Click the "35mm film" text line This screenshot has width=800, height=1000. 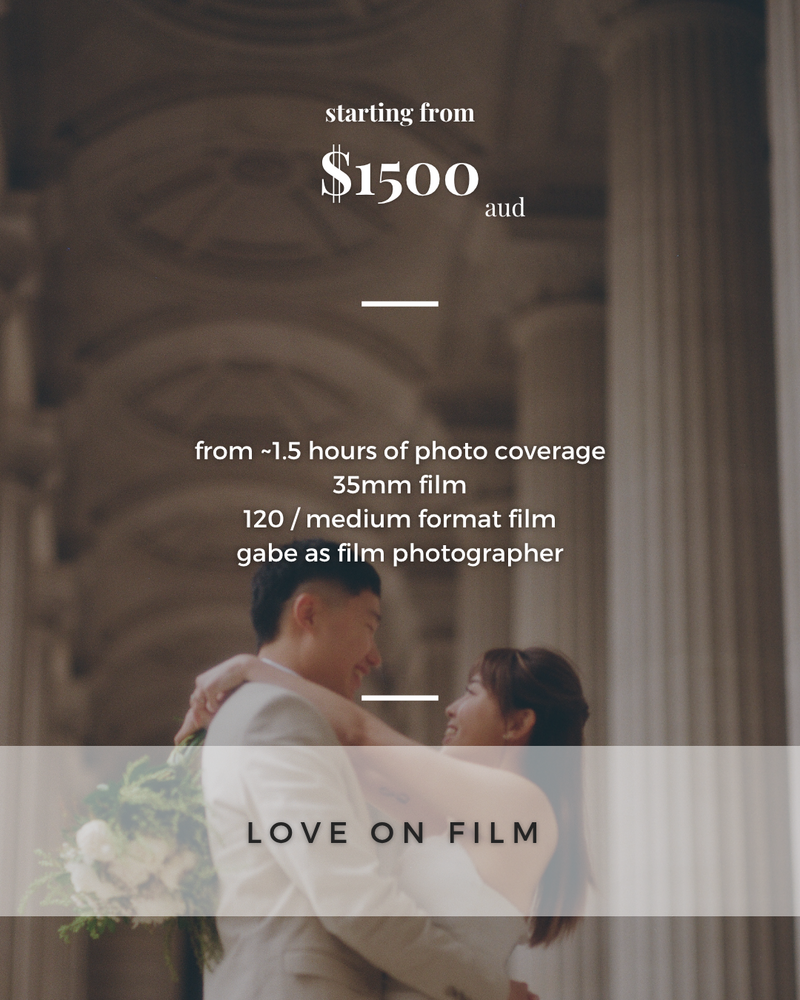coord(399,485)
